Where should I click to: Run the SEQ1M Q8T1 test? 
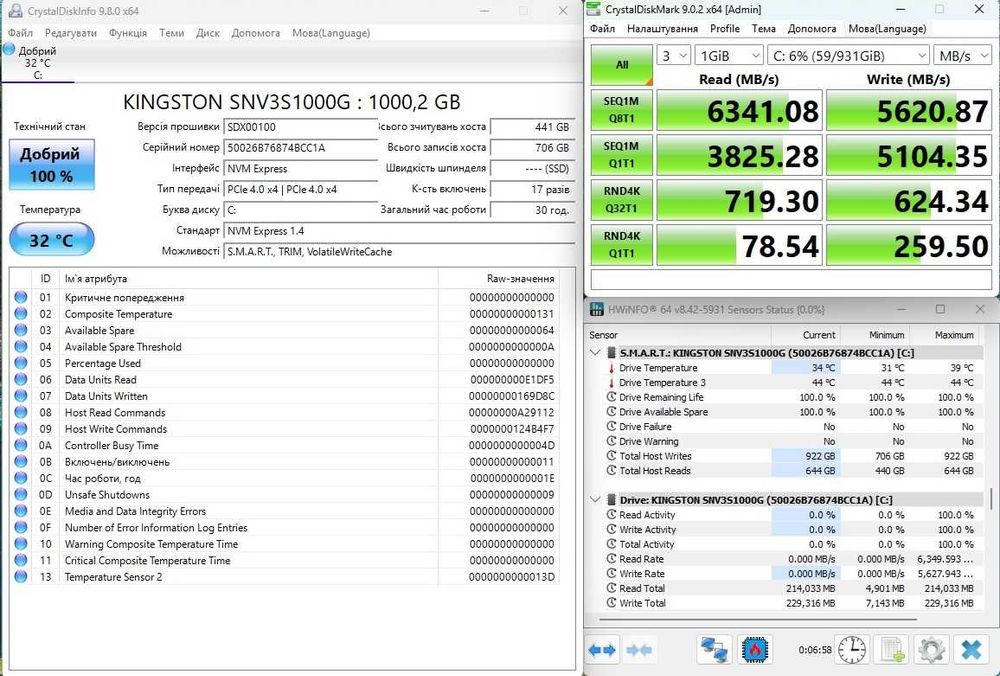[622, 110]
